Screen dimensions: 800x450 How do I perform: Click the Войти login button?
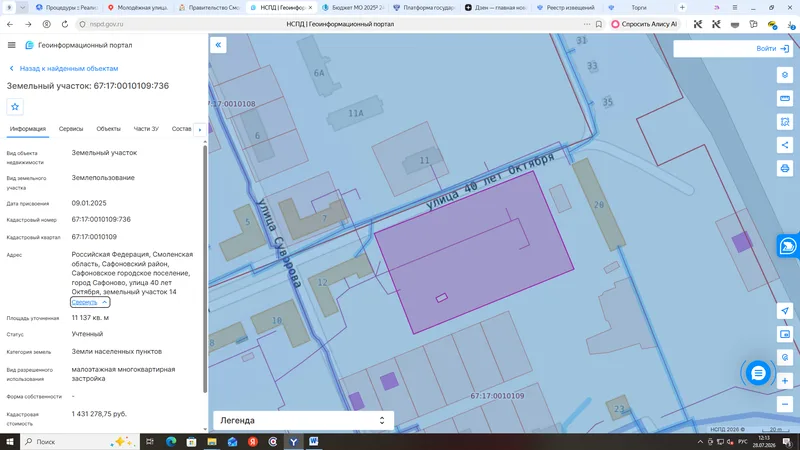772,48
